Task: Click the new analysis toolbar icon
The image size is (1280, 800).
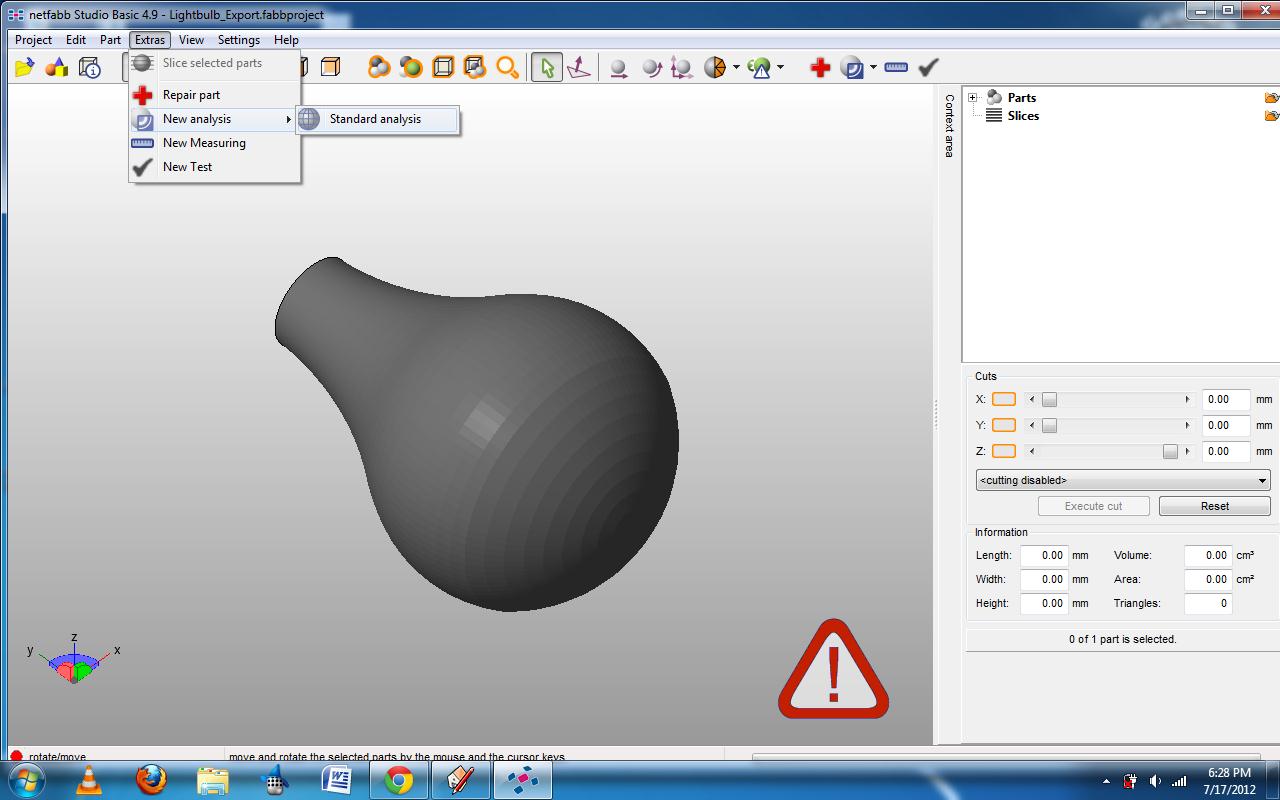Action: point(853,67)
